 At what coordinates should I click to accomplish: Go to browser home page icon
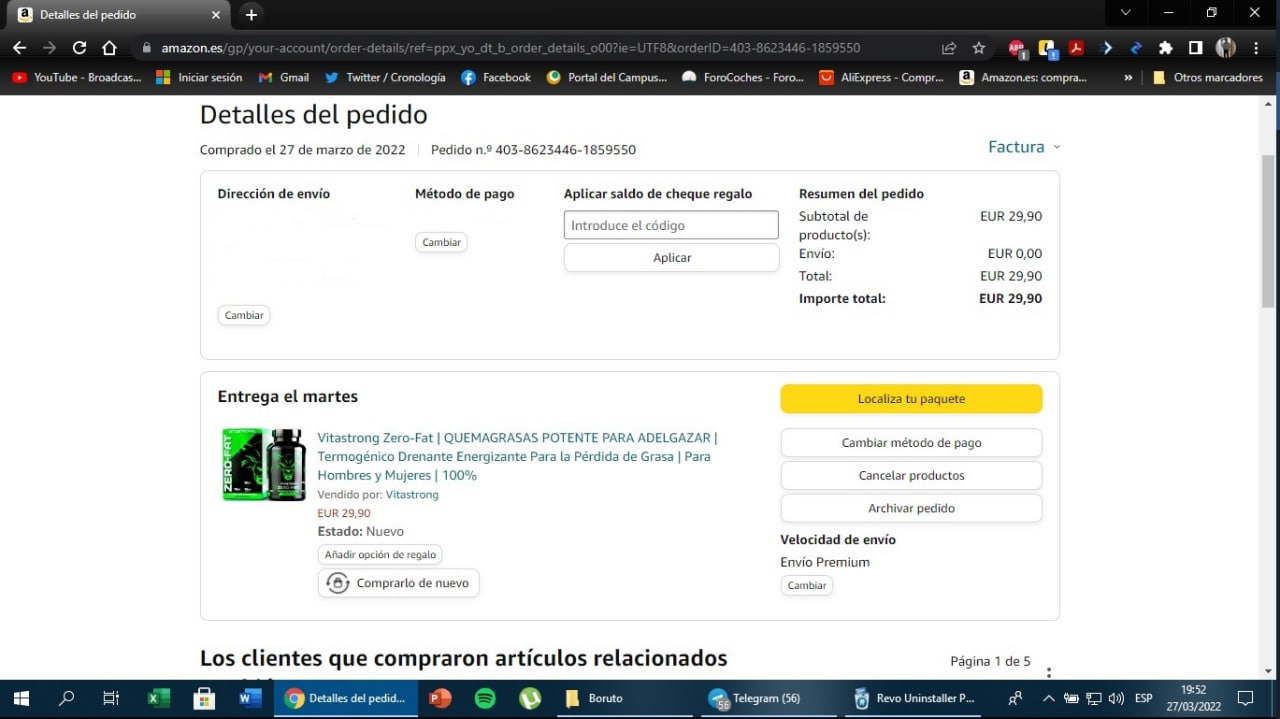point(110,48)
